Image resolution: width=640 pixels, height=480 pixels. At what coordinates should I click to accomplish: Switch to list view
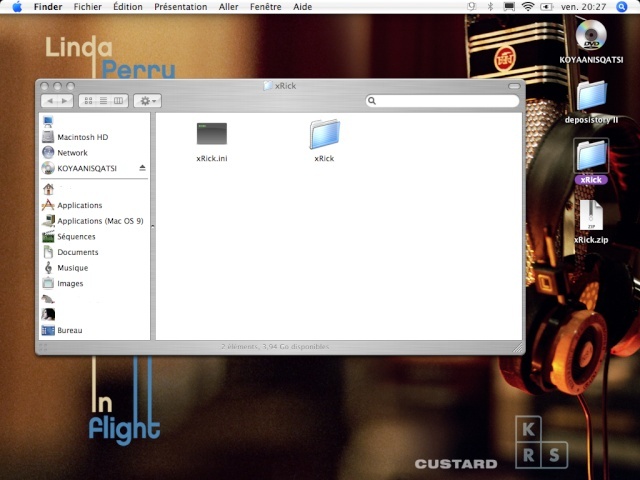coord(103,101)
